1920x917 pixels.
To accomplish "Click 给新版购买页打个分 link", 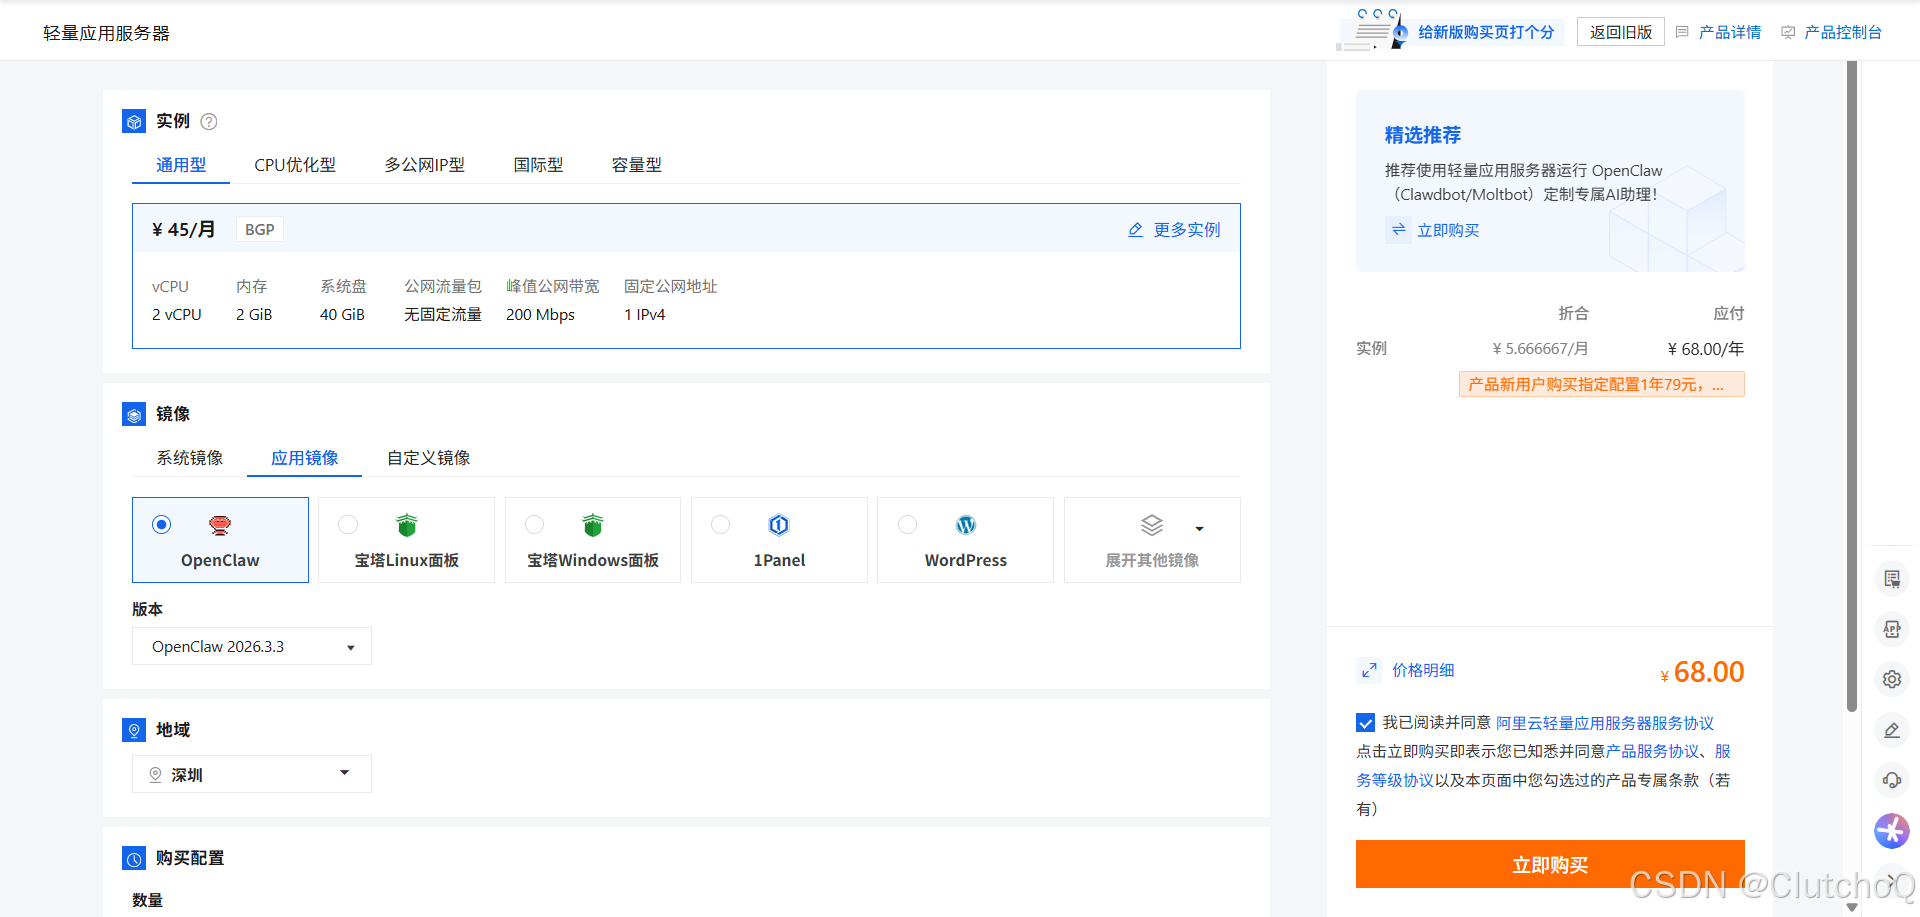I will click(1486, 32).
